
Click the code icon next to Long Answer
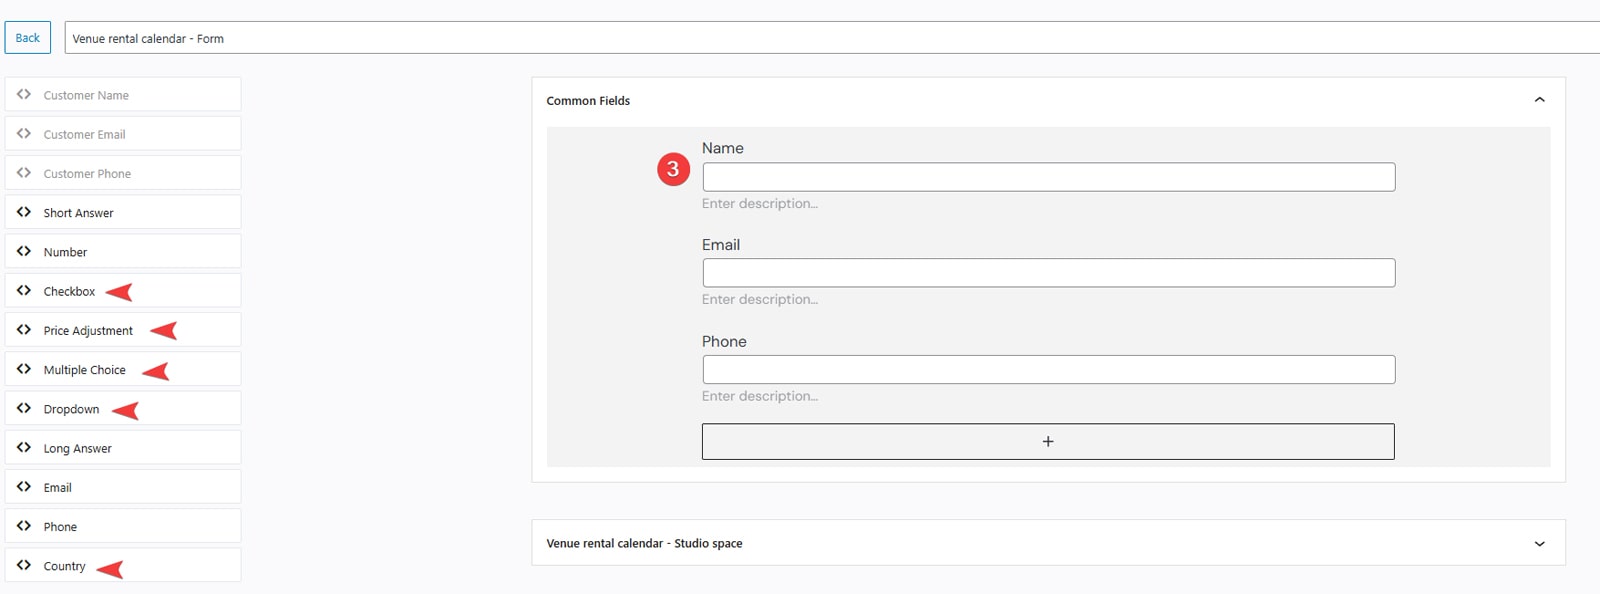24,447
